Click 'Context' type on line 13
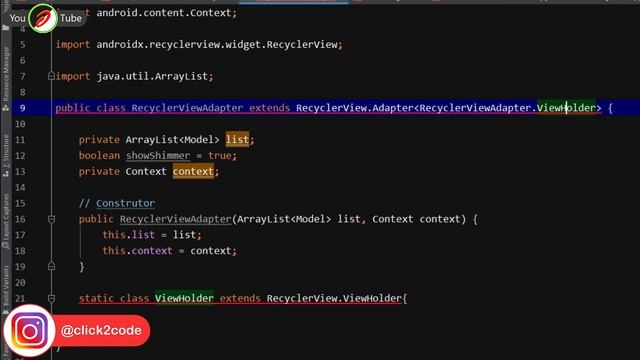This screenshot has height=360, width=640. (146, 171)
